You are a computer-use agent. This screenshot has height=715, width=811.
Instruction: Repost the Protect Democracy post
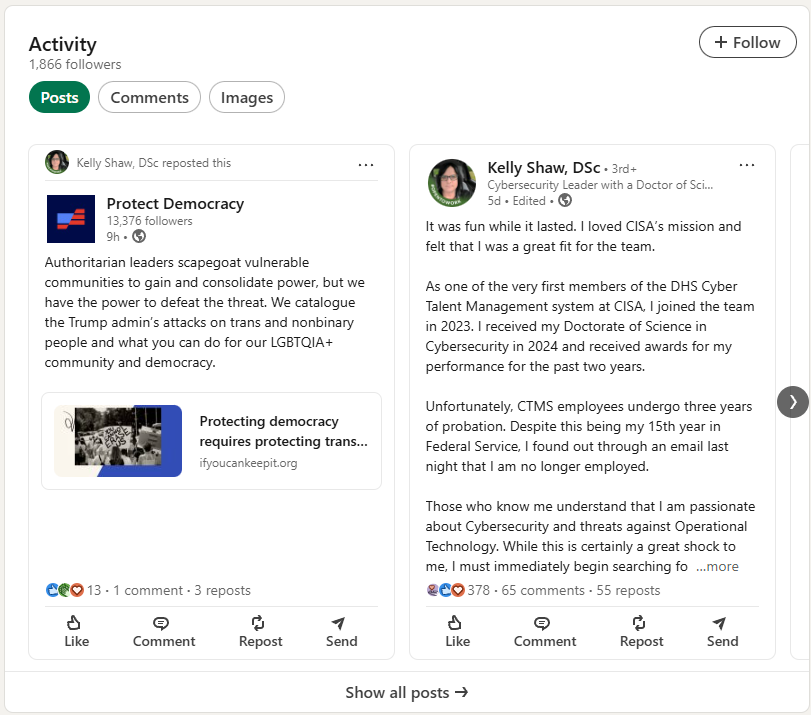click(260, 632)
